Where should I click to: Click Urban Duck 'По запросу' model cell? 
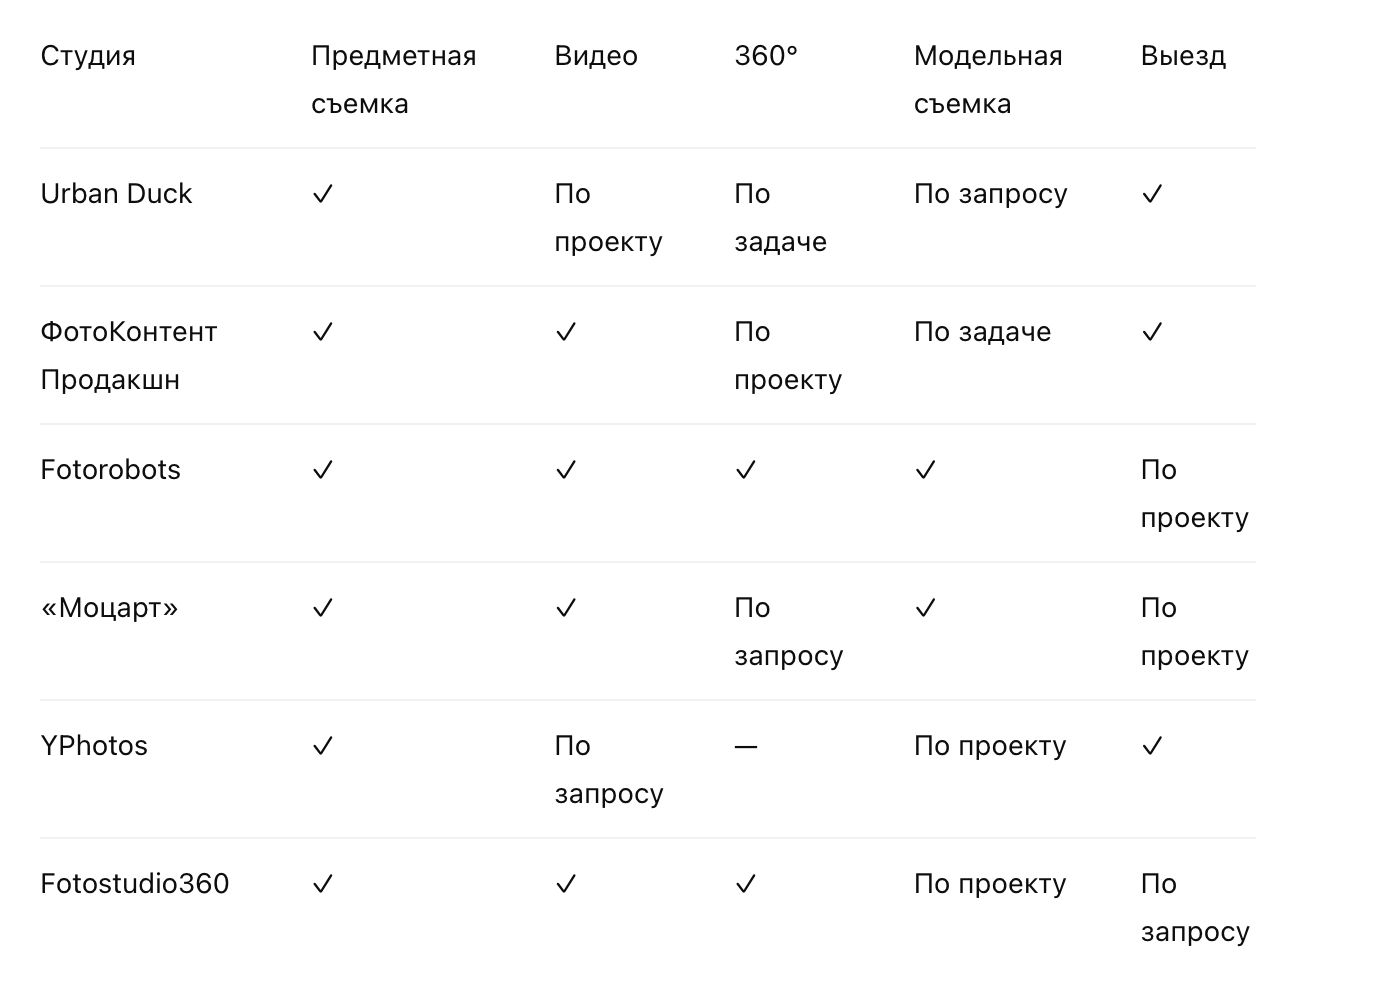(x=991, y=194)
